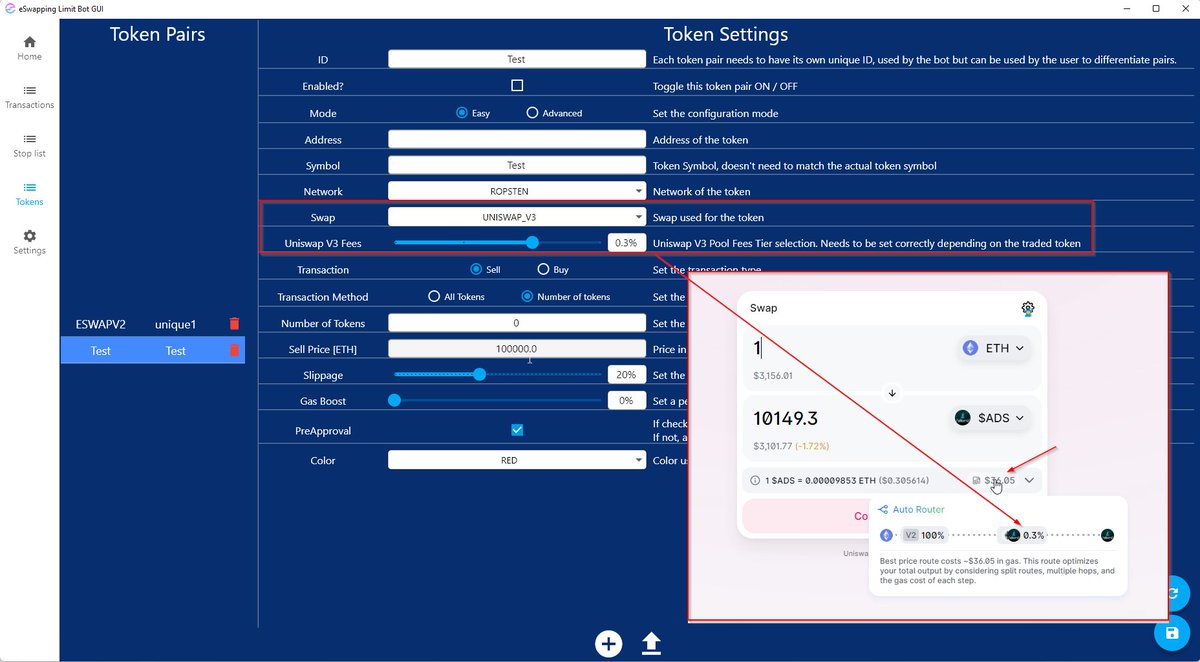1200x662 pixels.
Task: Open the Network ROPSTEN dropdown
Action: [x=517, y=191]
